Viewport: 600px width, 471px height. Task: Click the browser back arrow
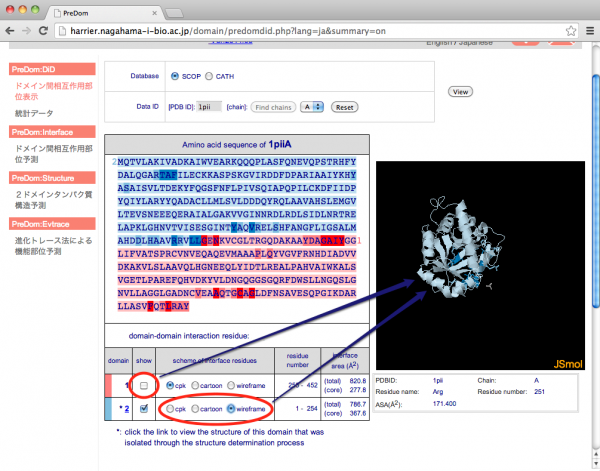[x=11, y=33]
